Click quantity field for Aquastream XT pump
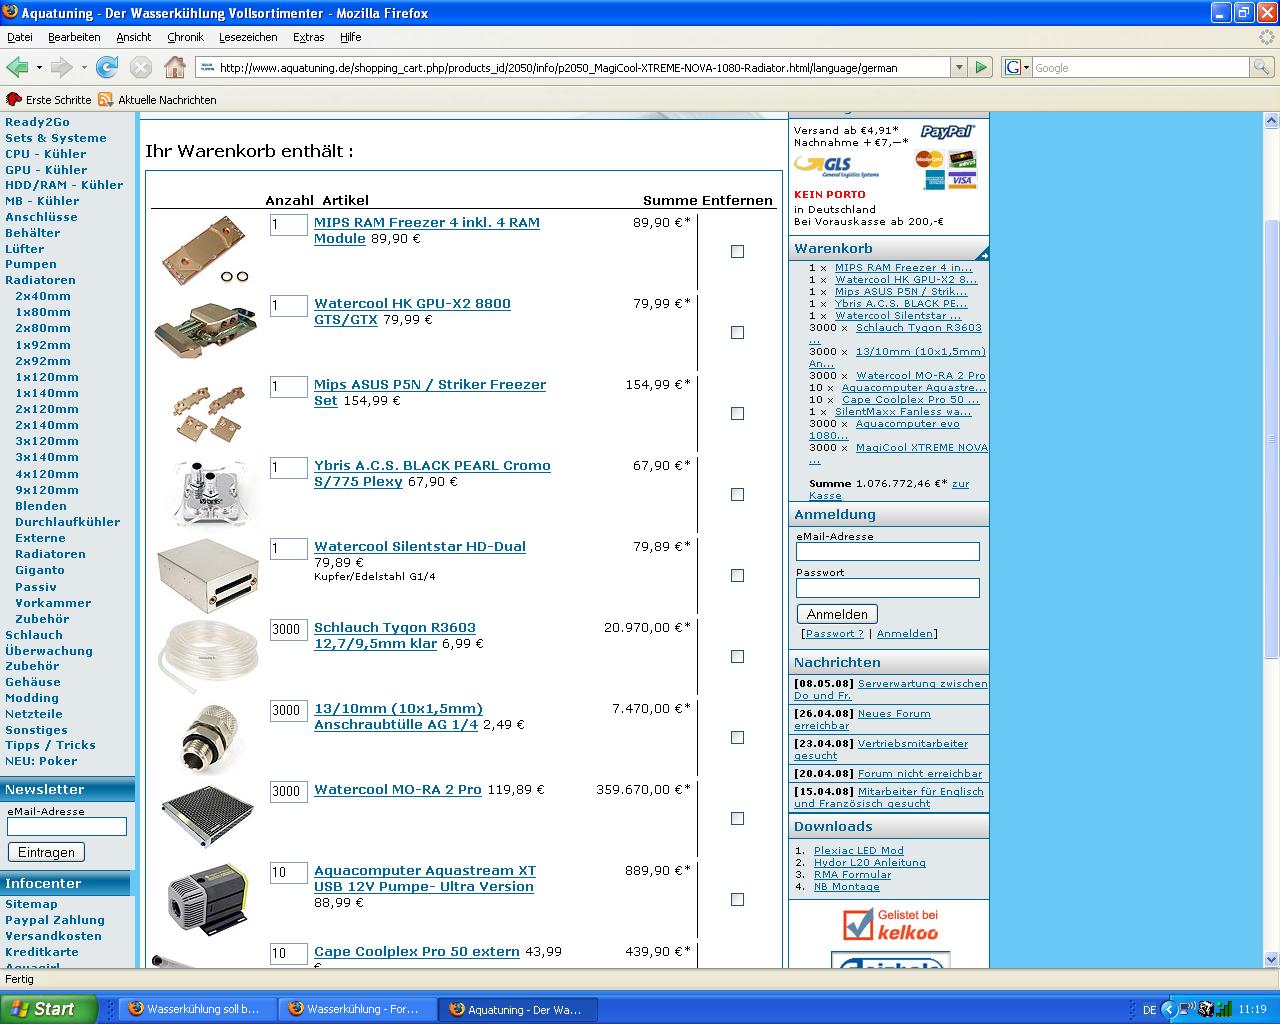Image resolution: width=1280 pixels, height=1024 pixels. (288, 872)
